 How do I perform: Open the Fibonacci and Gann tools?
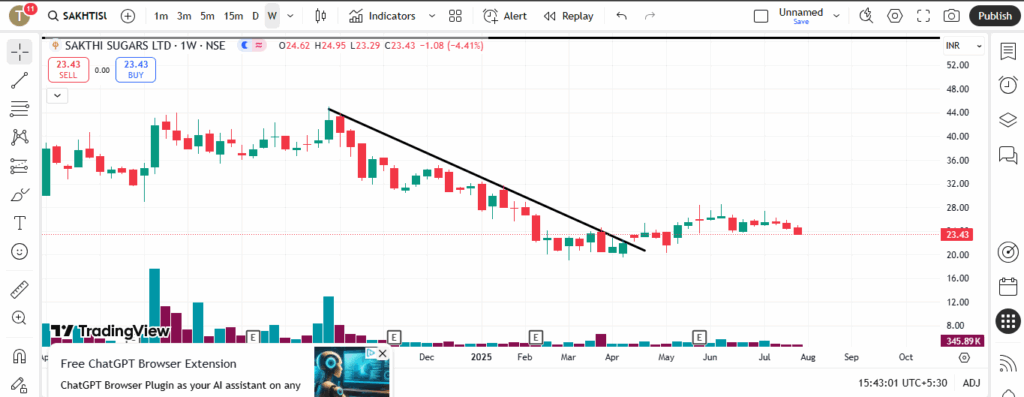pyautogui.click(x=20, y=109)
